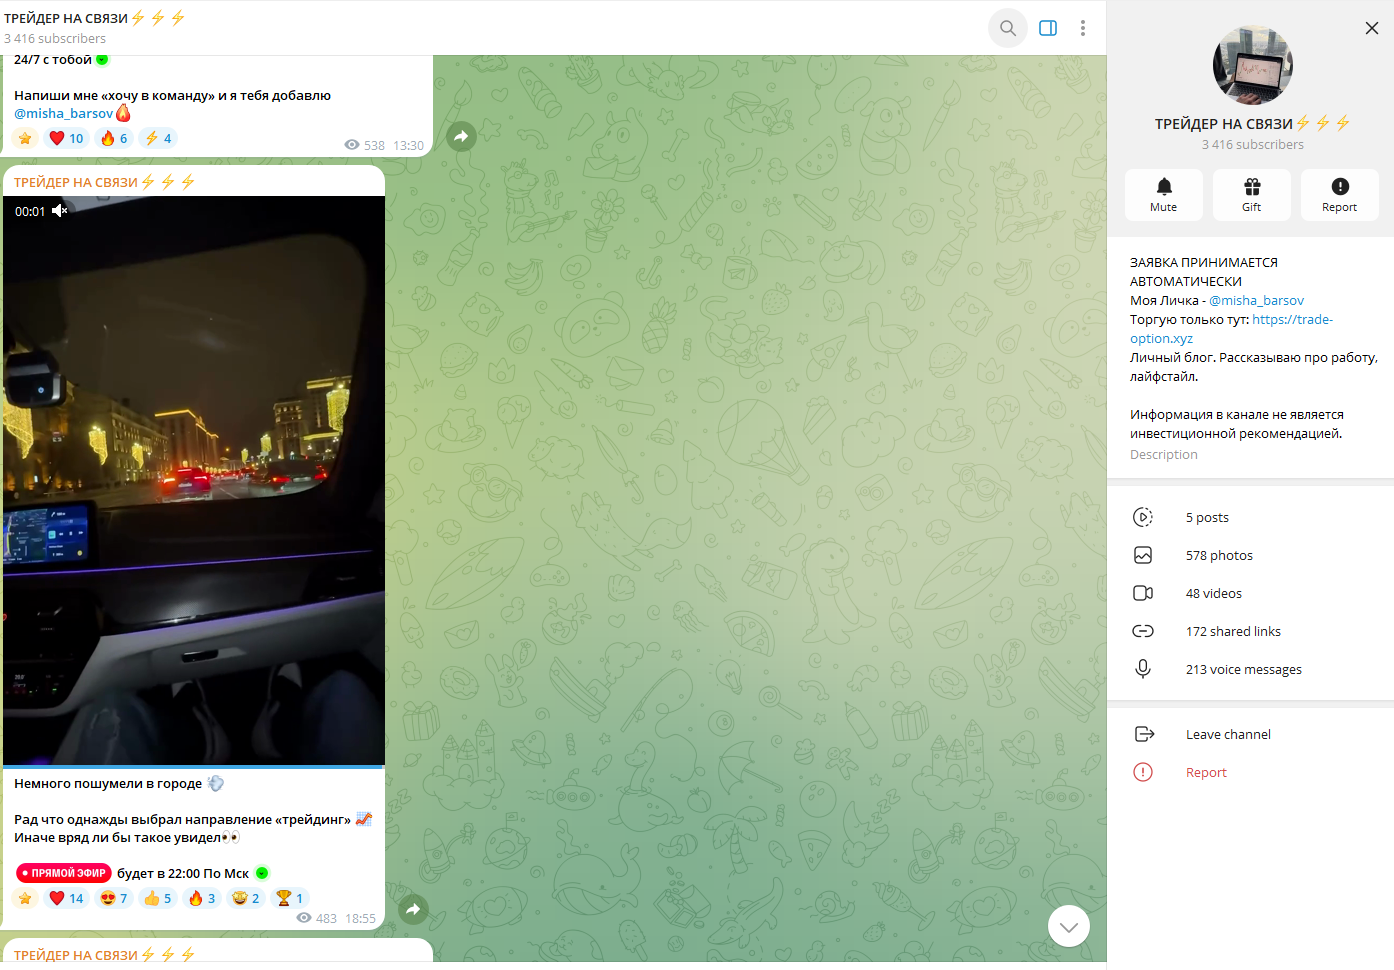Click the video timer 00:01 label
This screenshot has height=970, width=1394.
[30, 211]
